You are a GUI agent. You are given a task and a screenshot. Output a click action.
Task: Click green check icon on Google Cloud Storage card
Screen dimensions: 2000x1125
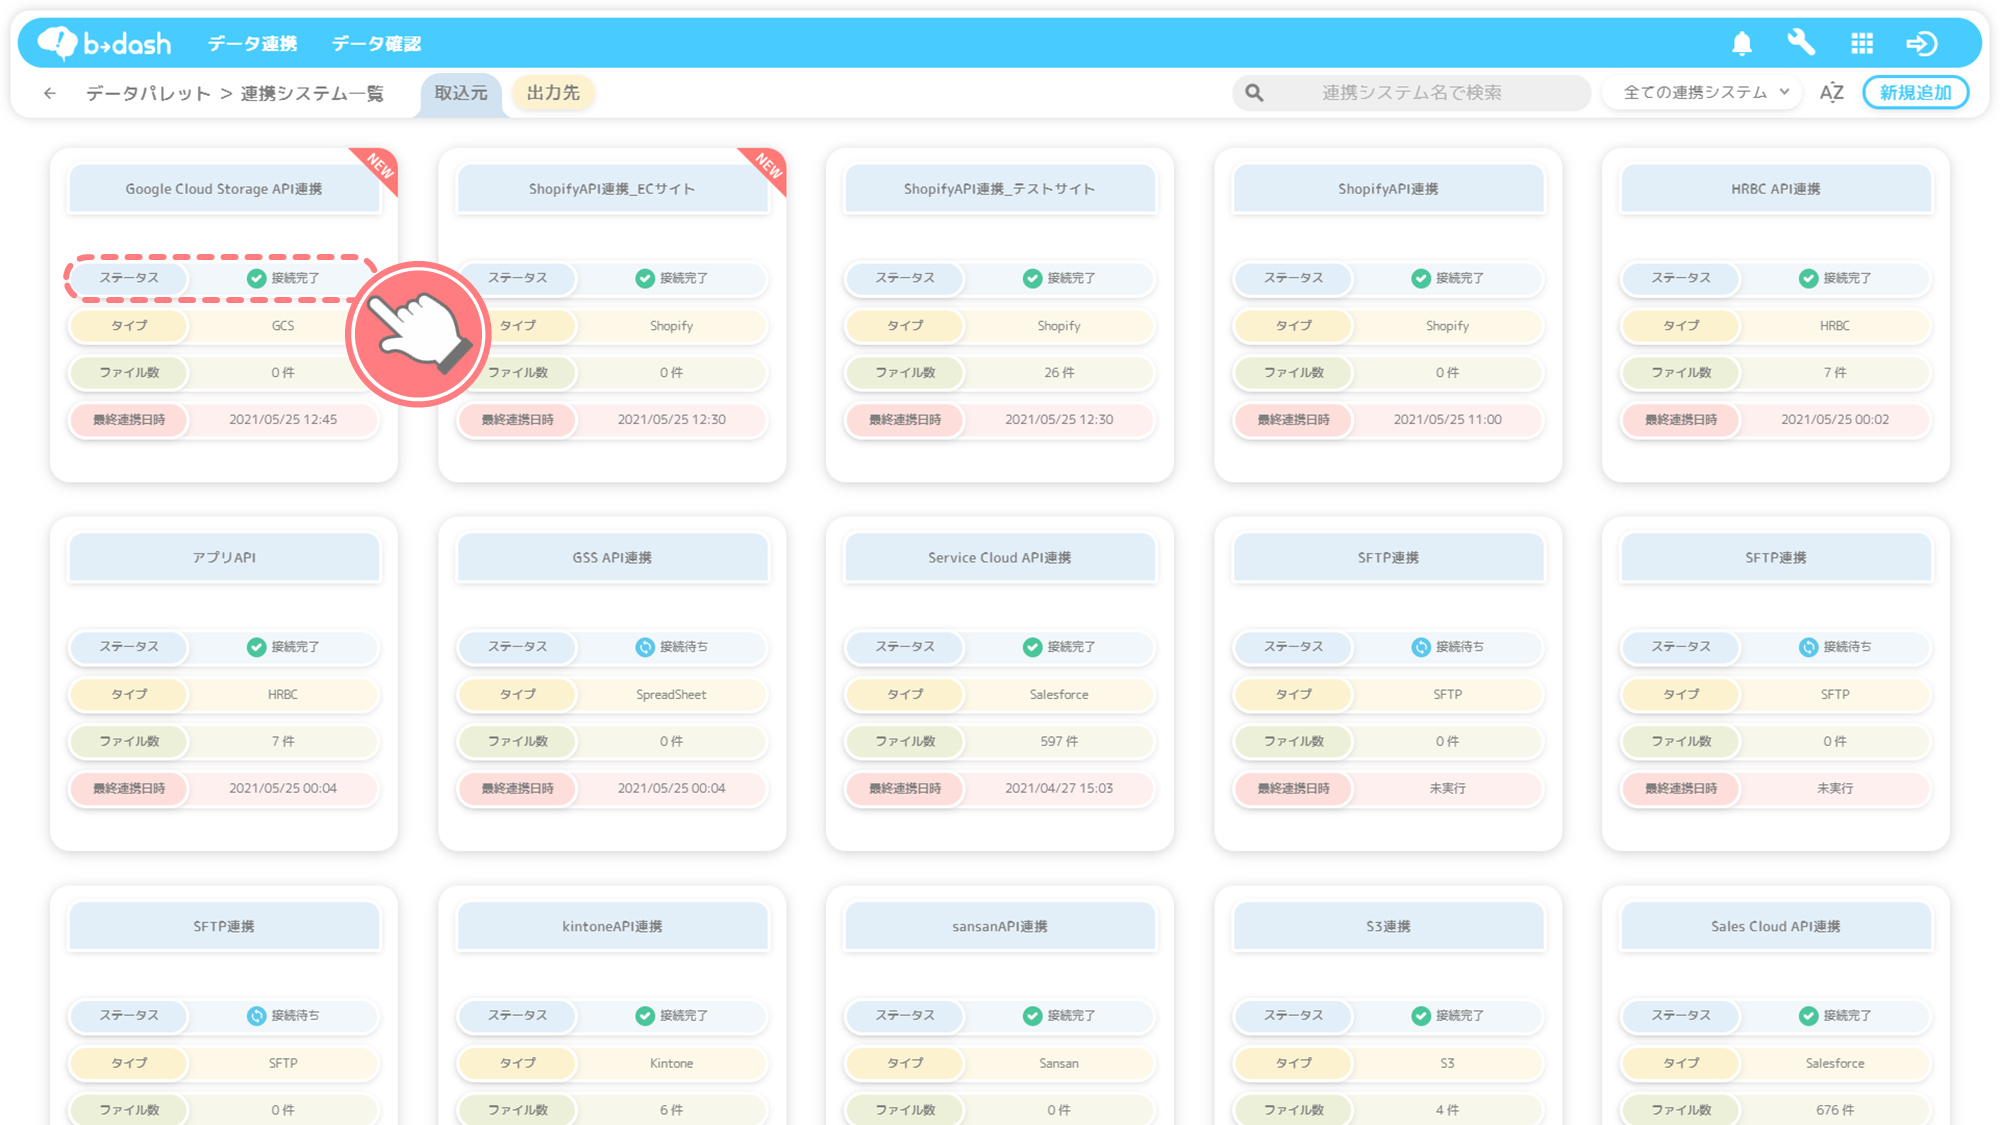[257, 278]
